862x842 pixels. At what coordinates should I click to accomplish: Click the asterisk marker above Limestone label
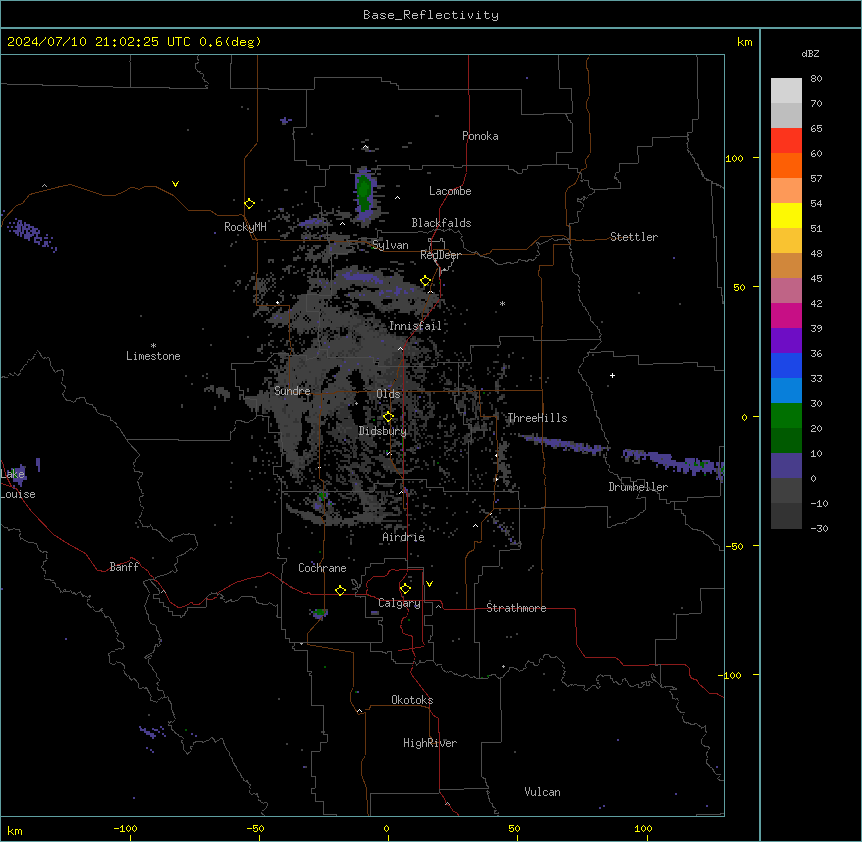[153, 346]
